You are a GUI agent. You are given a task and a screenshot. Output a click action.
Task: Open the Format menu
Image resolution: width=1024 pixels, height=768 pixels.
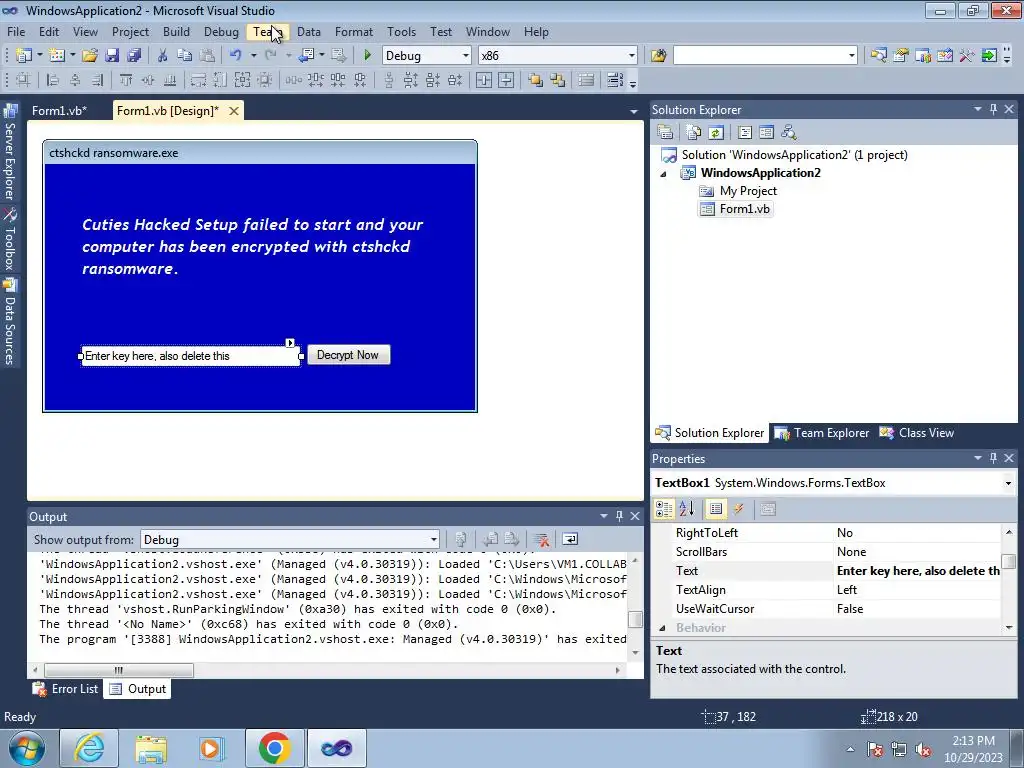point(354,31)
